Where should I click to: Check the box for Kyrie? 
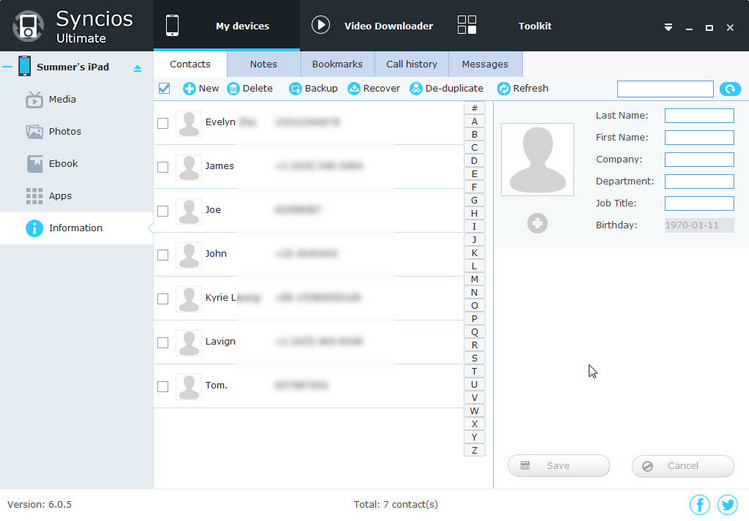pos(163,299)
